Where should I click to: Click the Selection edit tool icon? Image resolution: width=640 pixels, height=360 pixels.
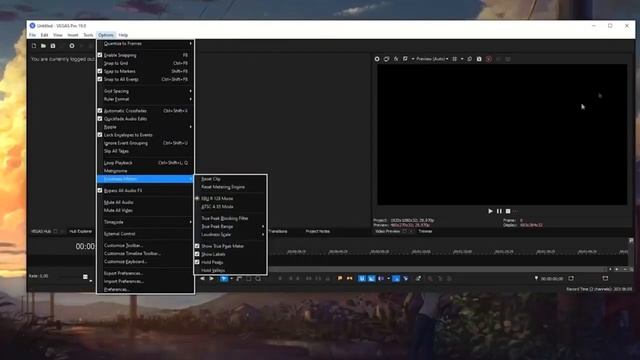pos(249,278)
